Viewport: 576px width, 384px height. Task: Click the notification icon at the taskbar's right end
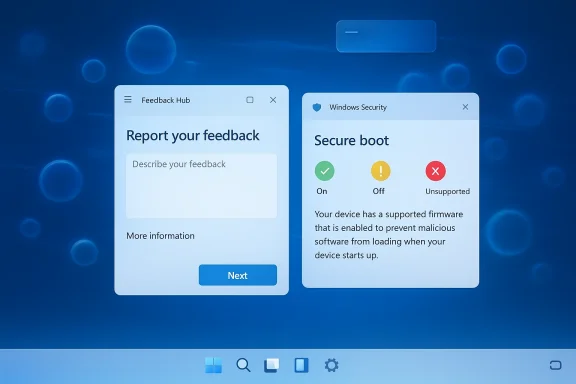click(555, 365)
